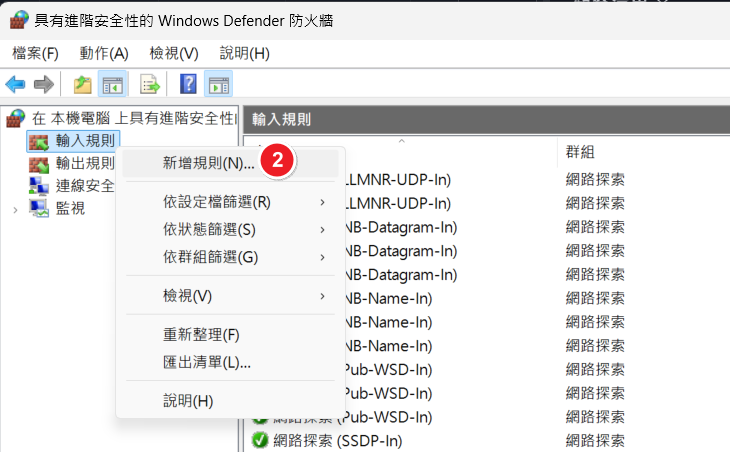This screenshot has width=730, height=452.
Task: Expand 依狀態篩選(S) submenu
Action: click(x=230, y=229)
